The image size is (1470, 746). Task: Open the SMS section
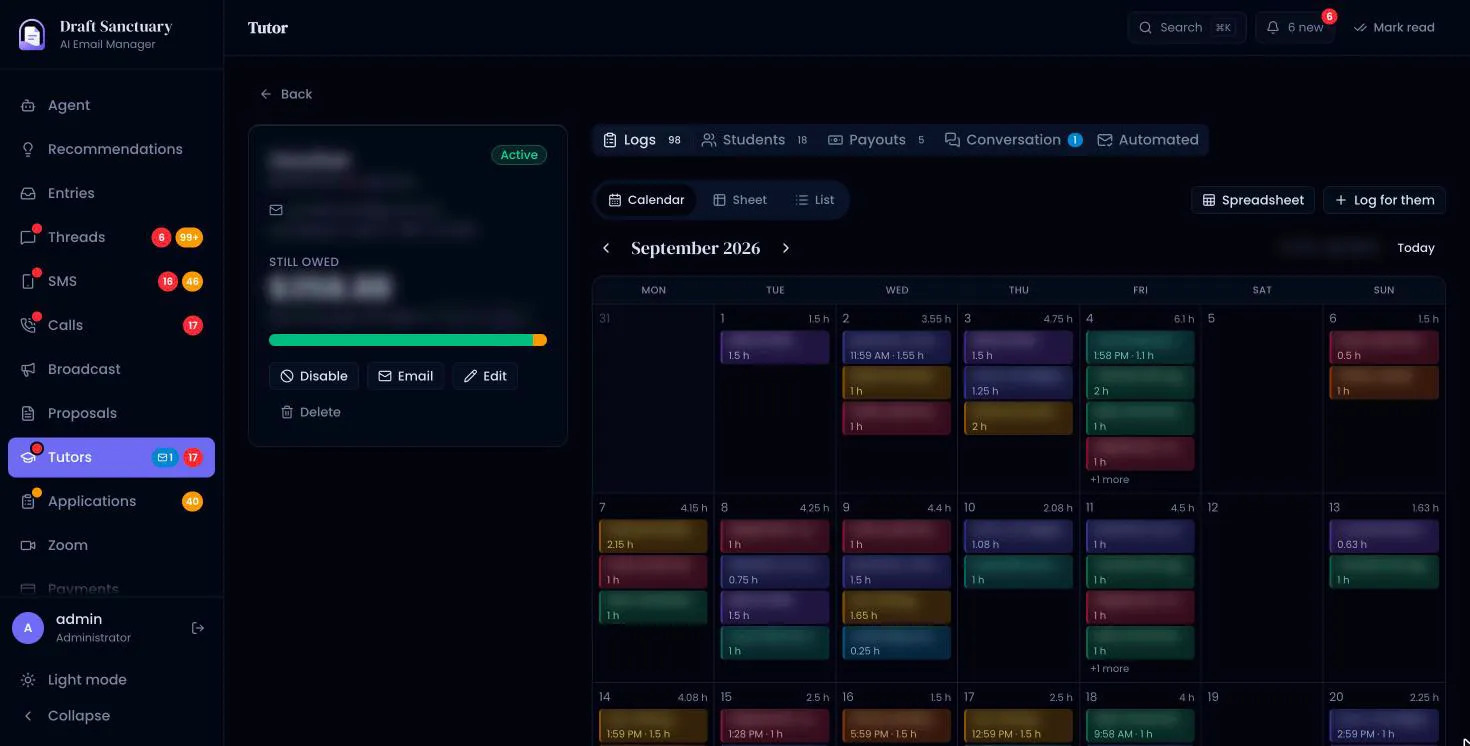[111, 281]
